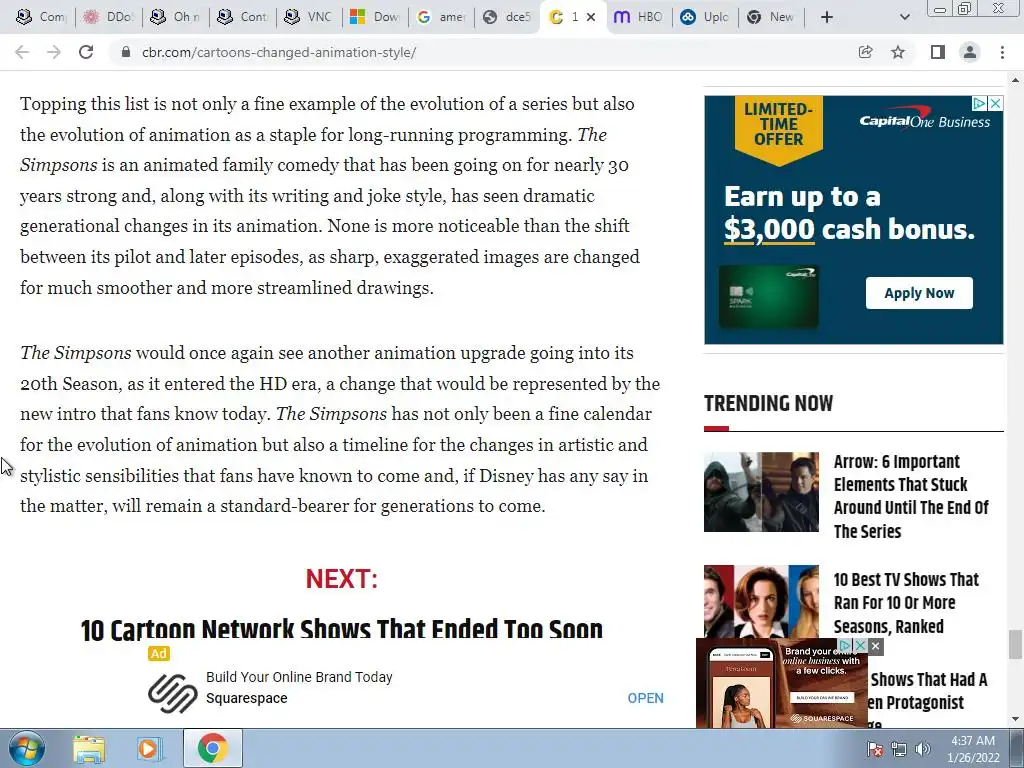Click TRENDING NOW heading
The image size is (1024, 768).
(769, 403)
